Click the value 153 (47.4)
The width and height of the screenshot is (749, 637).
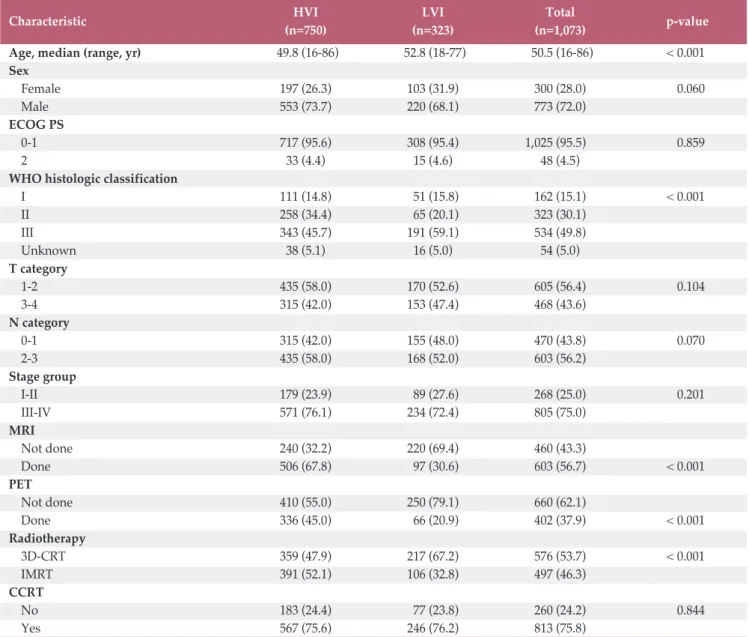point(433,305)
